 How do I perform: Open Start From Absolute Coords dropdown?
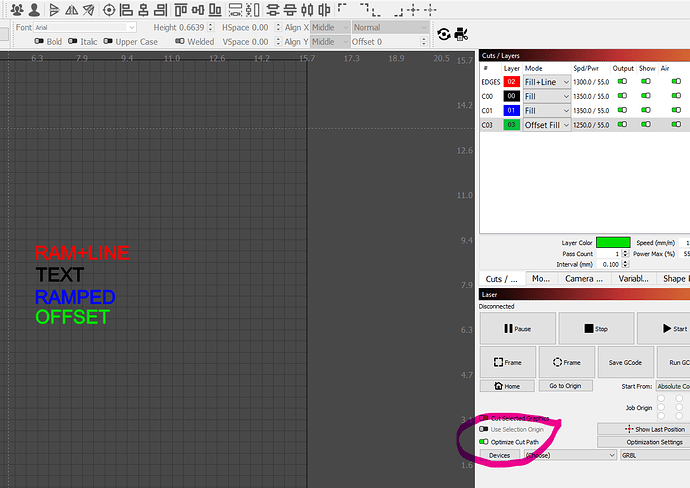coord(673,386)
